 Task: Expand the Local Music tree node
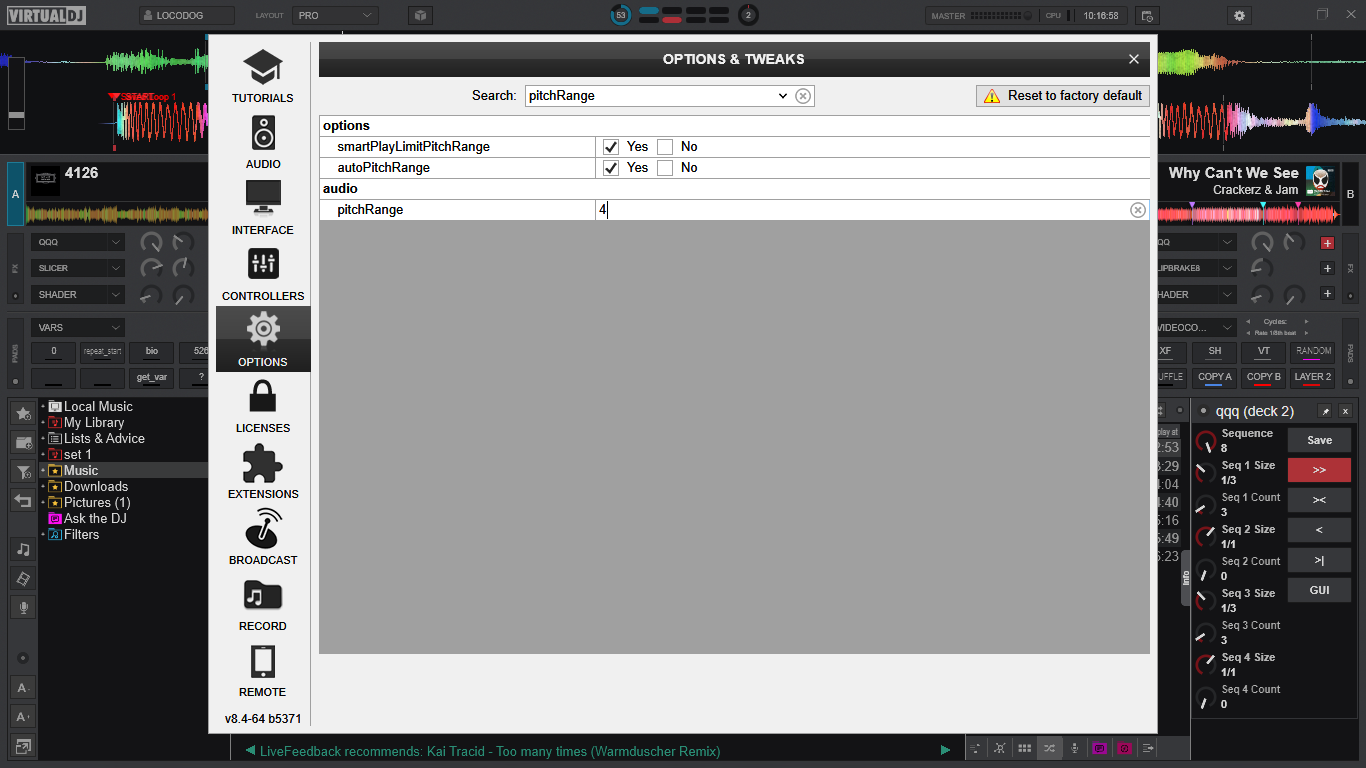[x=43, y=407]
